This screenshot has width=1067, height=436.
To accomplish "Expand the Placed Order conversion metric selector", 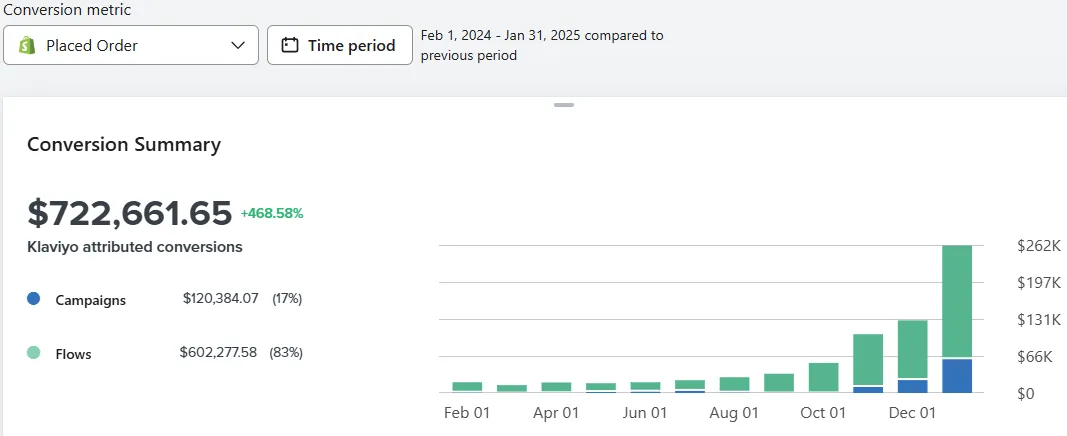I will click(x=131, y=45).
